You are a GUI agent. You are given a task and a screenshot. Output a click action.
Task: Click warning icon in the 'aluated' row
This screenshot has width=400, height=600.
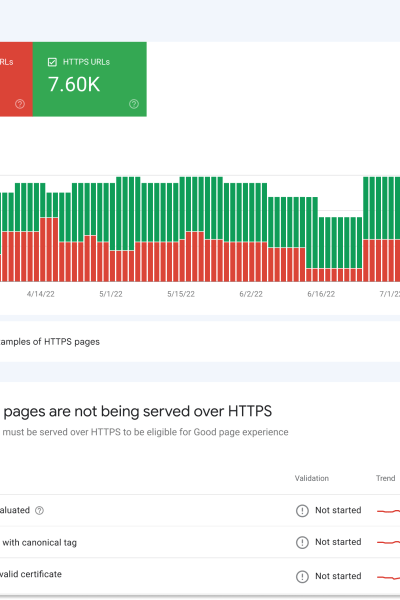[302, 510]
